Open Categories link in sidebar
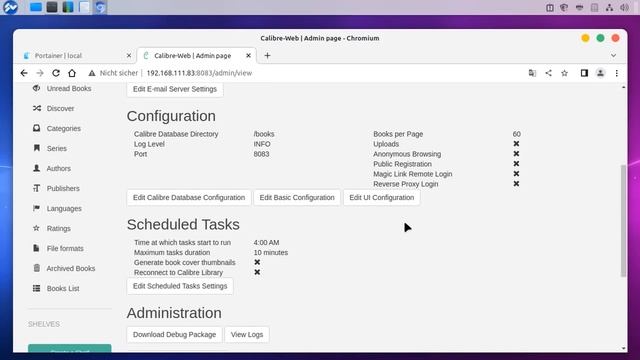 point(64,129)
